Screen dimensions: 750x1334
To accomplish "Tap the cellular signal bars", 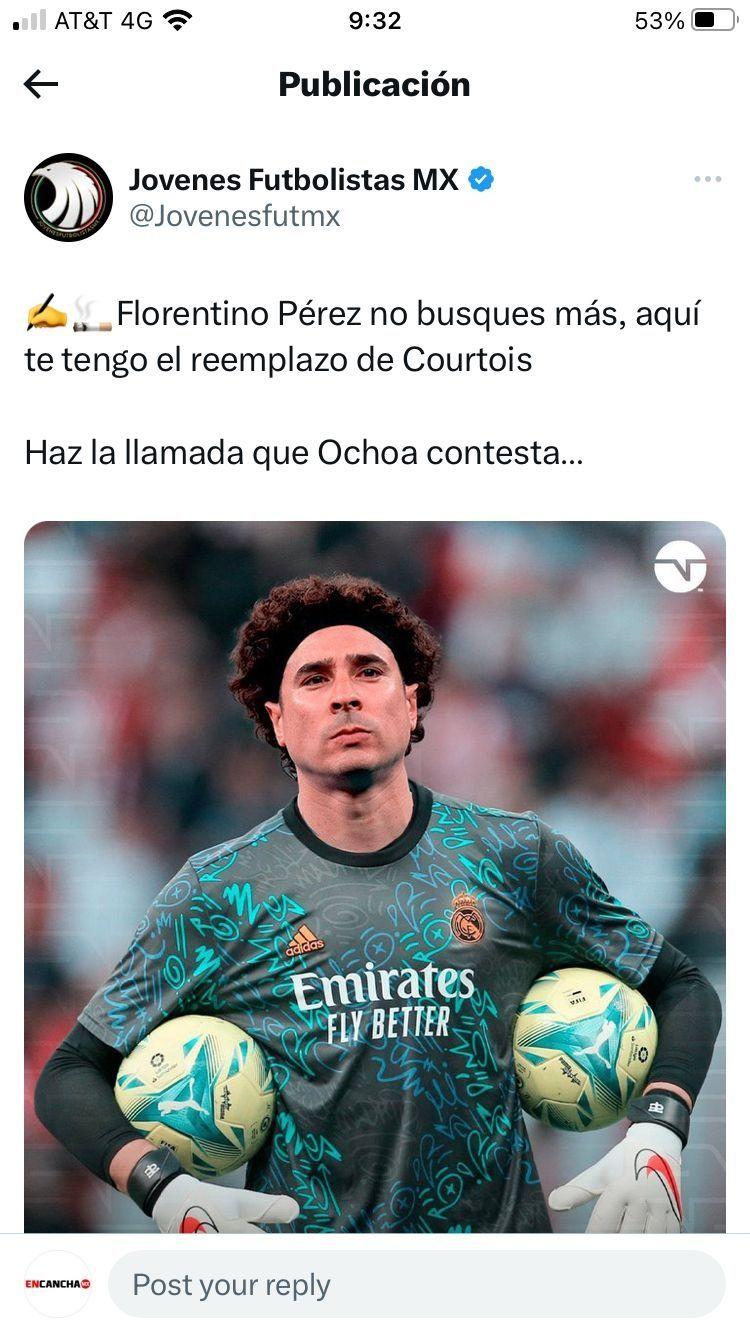I will [30, 20].
